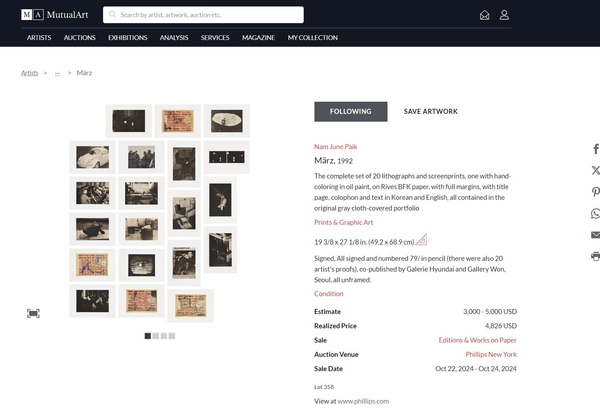Click the fullscreen view image icon
This screenshot has width=600, height=415.
tap(33, 314)
